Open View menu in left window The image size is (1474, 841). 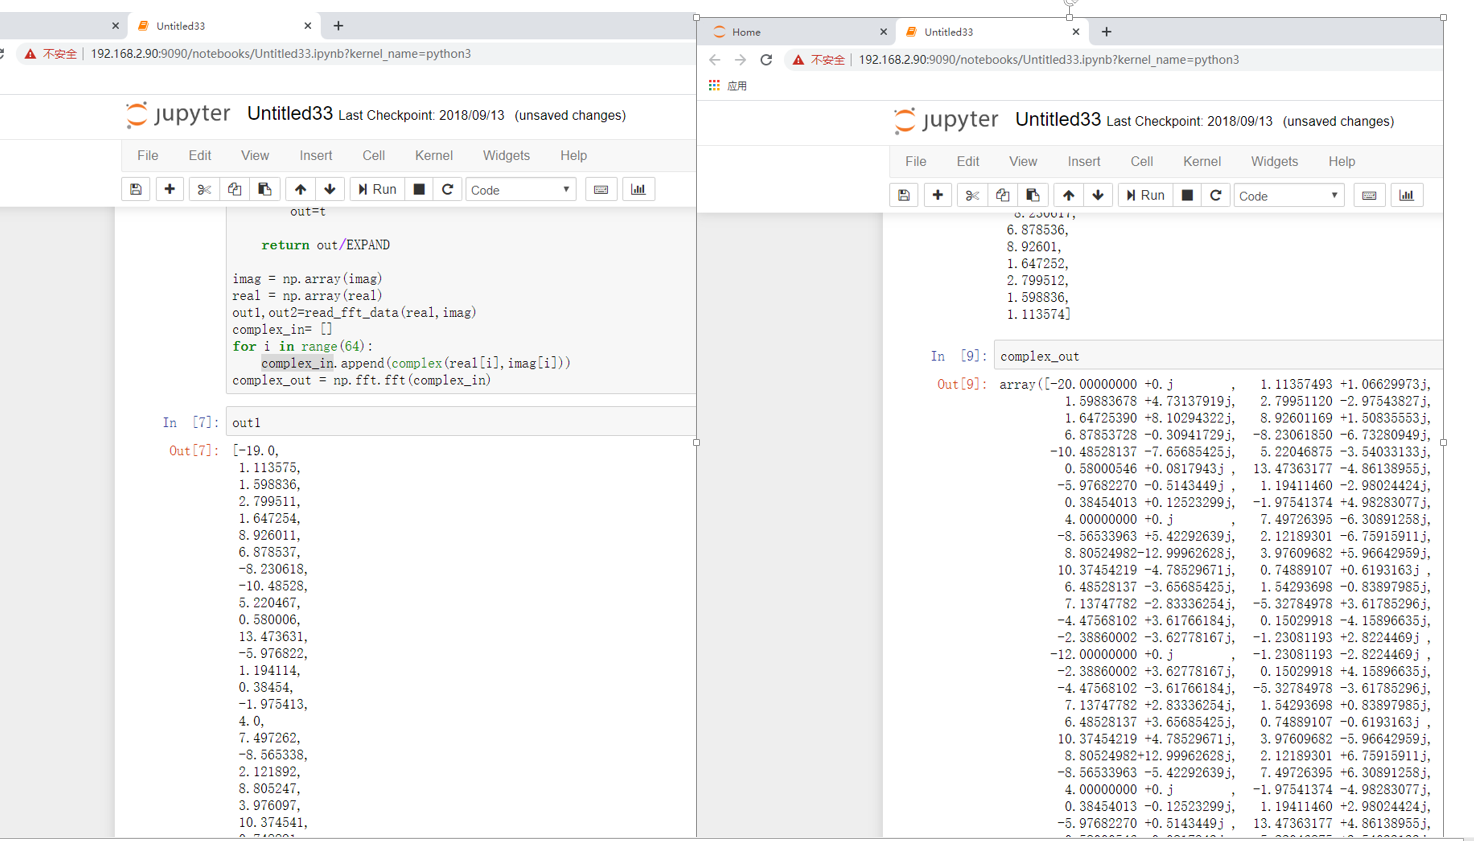tap(255, 155)
